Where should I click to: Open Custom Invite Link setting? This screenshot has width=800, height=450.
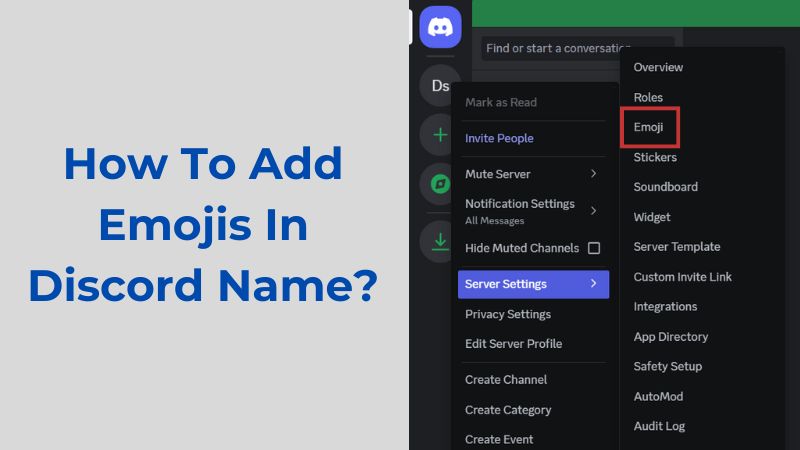point(682,277)
